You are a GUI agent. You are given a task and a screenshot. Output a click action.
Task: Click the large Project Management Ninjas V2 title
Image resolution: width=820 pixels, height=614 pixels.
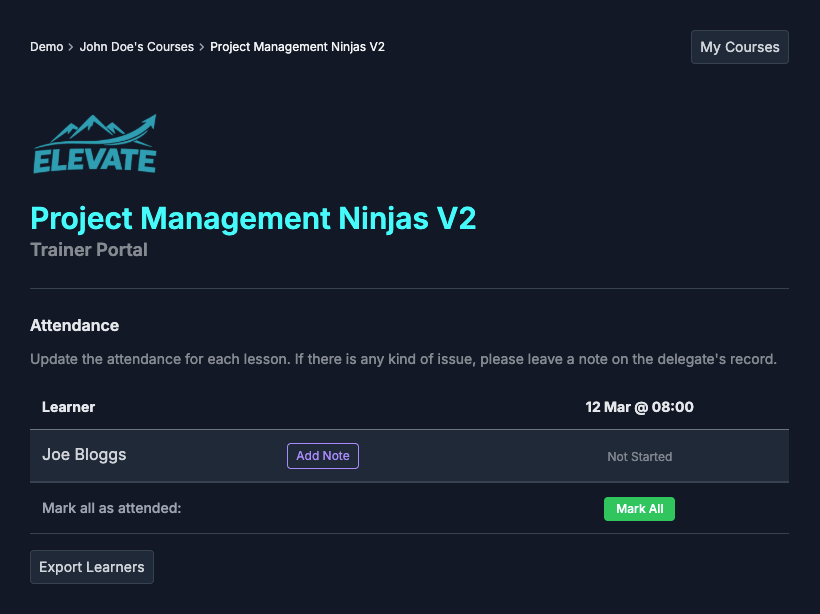tap(253, 218)
